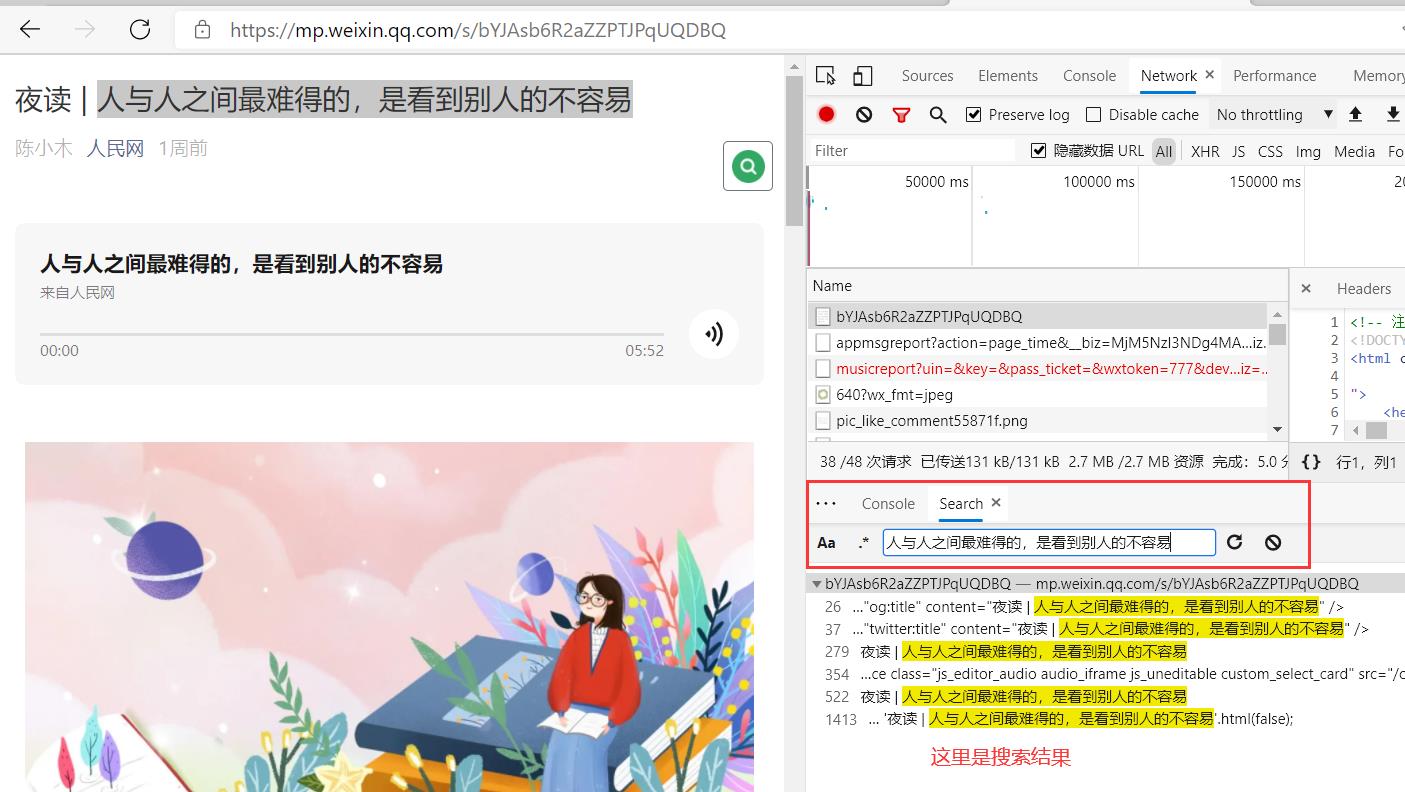The height and width of the screenshot is (792, 1405).
Task: Clear search results with the cancel icon
Action: click(1273, 542)
